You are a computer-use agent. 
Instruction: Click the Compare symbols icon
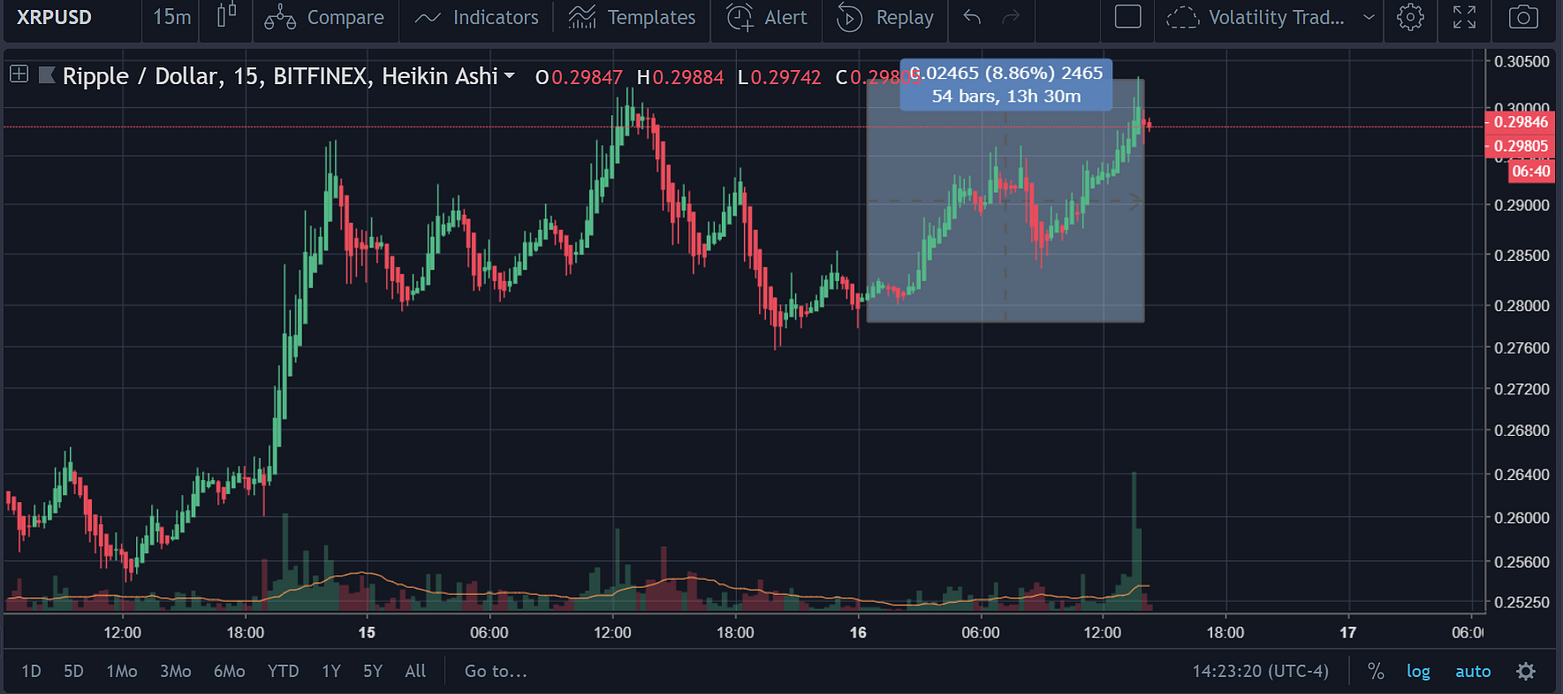click(x=281, y=18)
